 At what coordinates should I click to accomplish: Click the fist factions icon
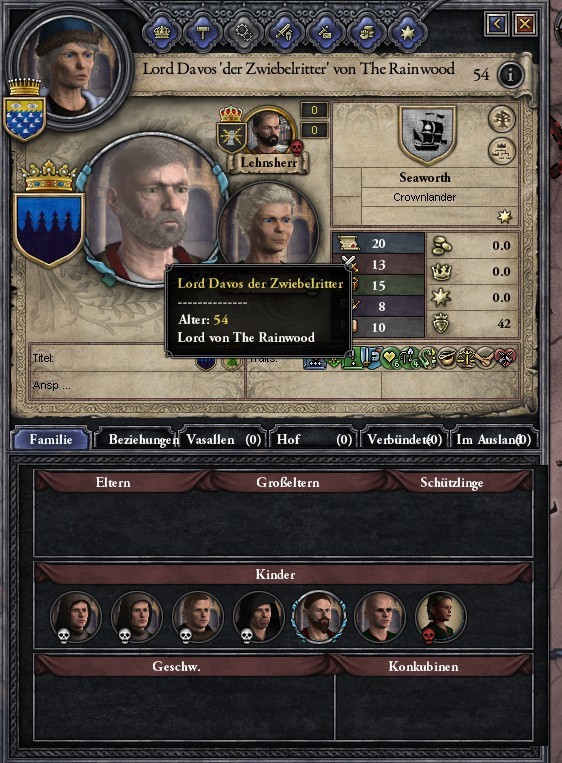[x=366, y=33]
